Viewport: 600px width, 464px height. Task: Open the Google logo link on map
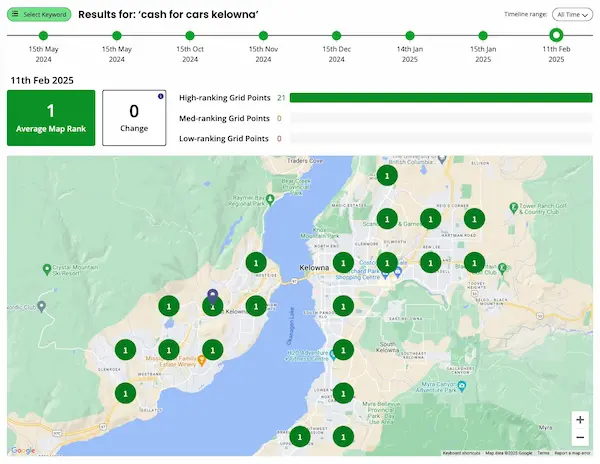click(23, 451)
